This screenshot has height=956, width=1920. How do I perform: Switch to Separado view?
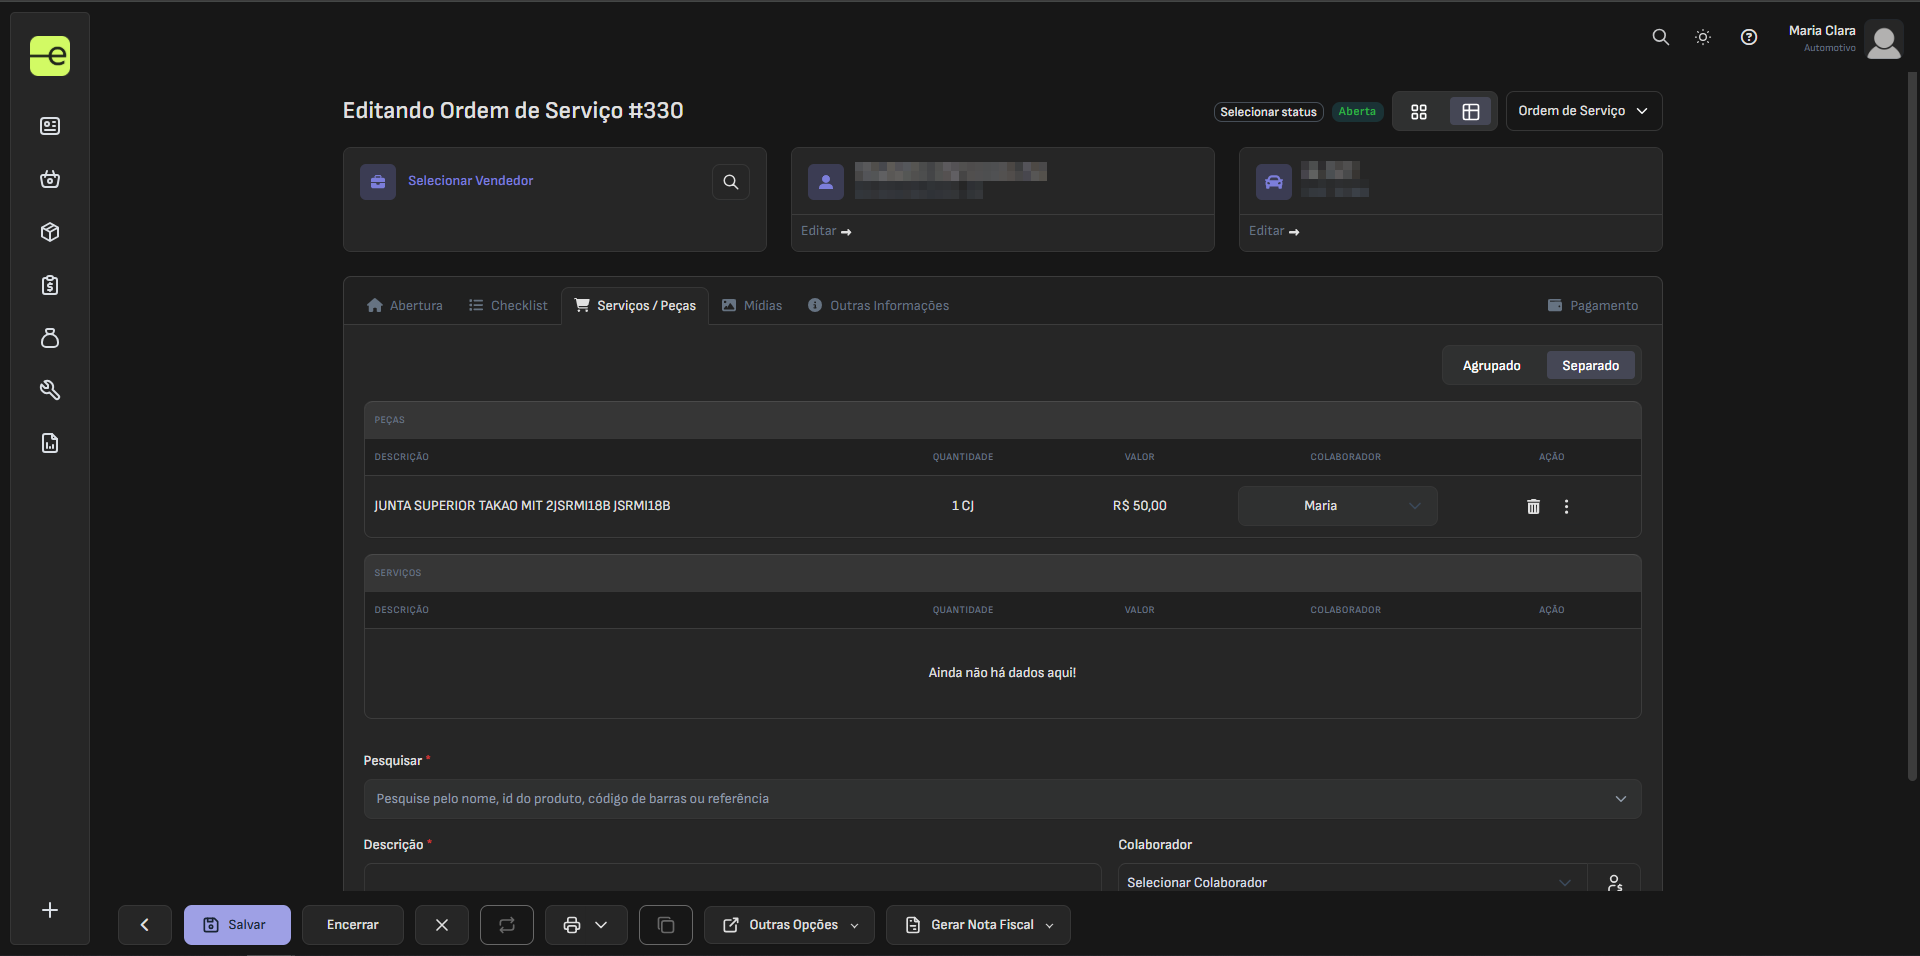tap(1590, 366)
